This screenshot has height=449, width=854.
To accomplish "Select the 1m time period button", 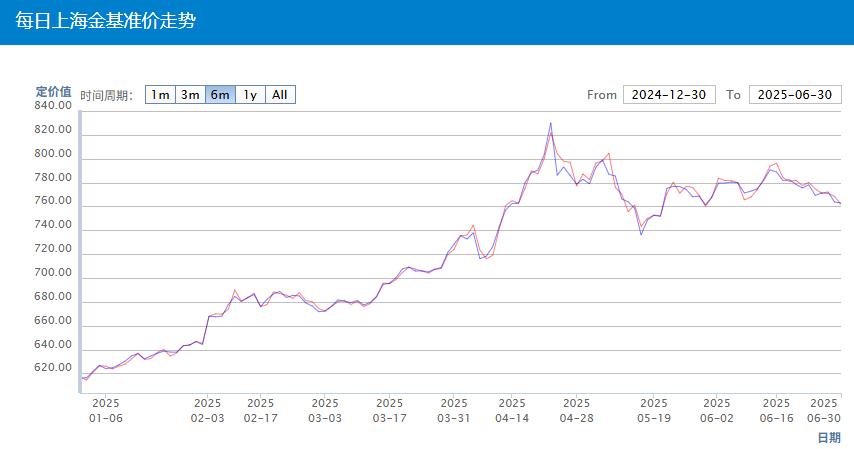I will [161, 95].
